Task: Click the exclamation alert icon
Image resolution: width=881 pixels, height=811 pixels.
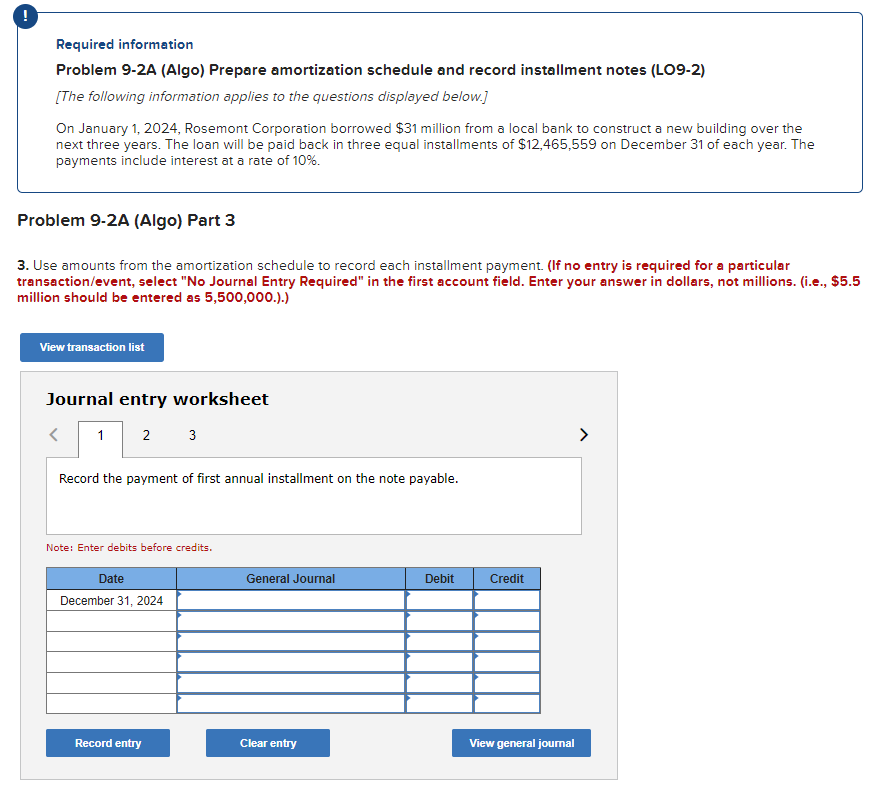Action: 25,17
